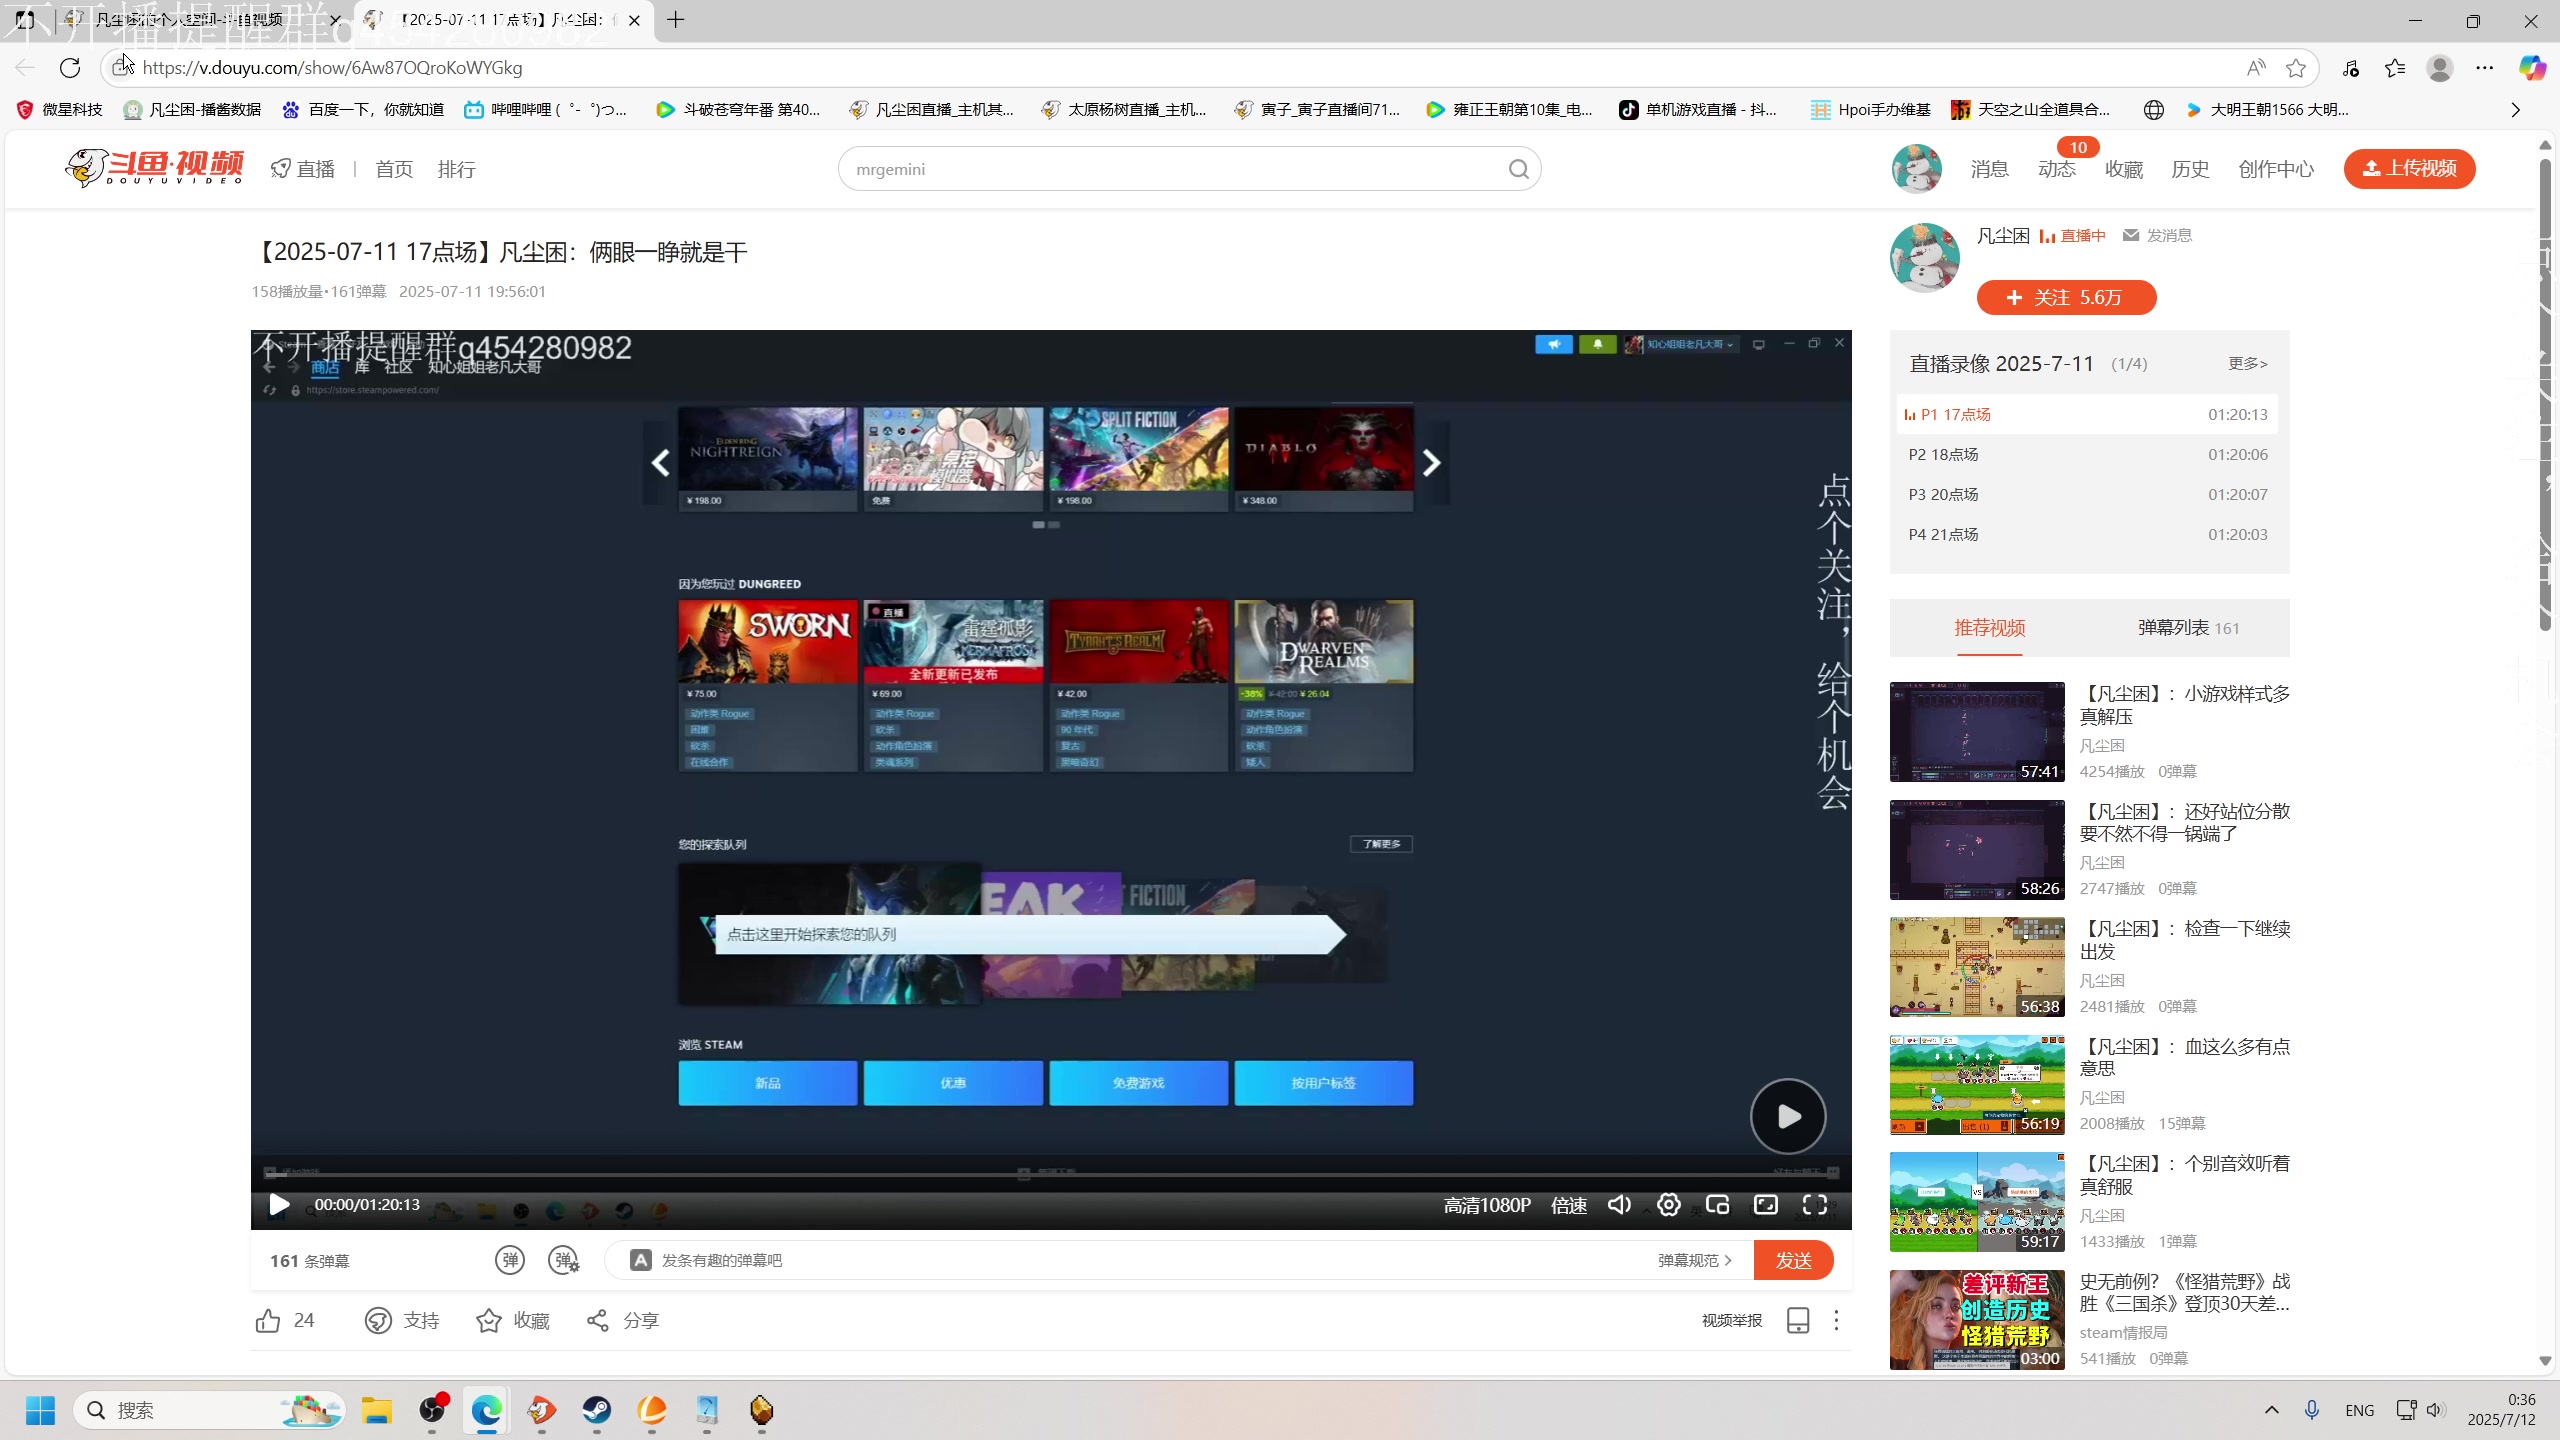Select P2 18点场 in playlist
2560x1440 pixels.
[x=2088, y=454]
